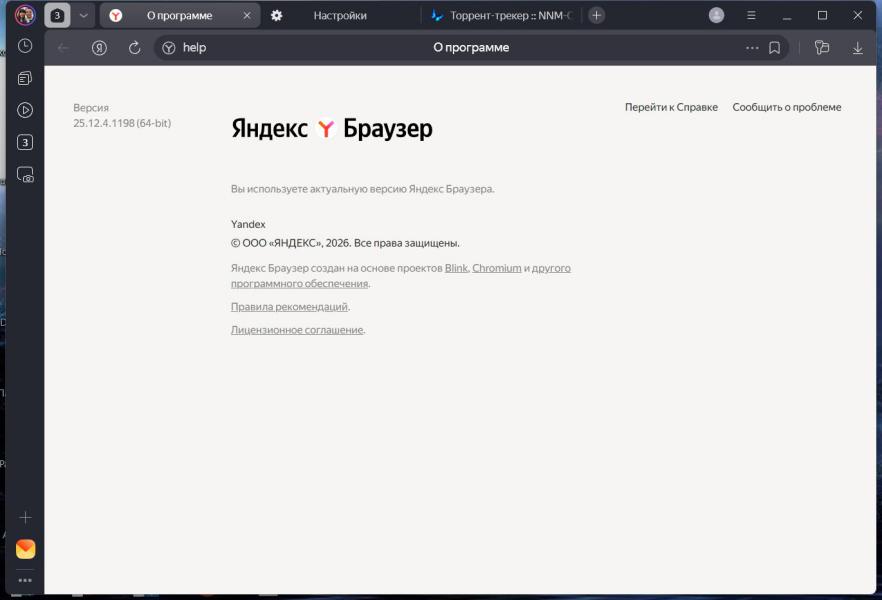Open the Лицензионное соглашение link
This screenshot has width=882, height=600.
coord(297,330)
